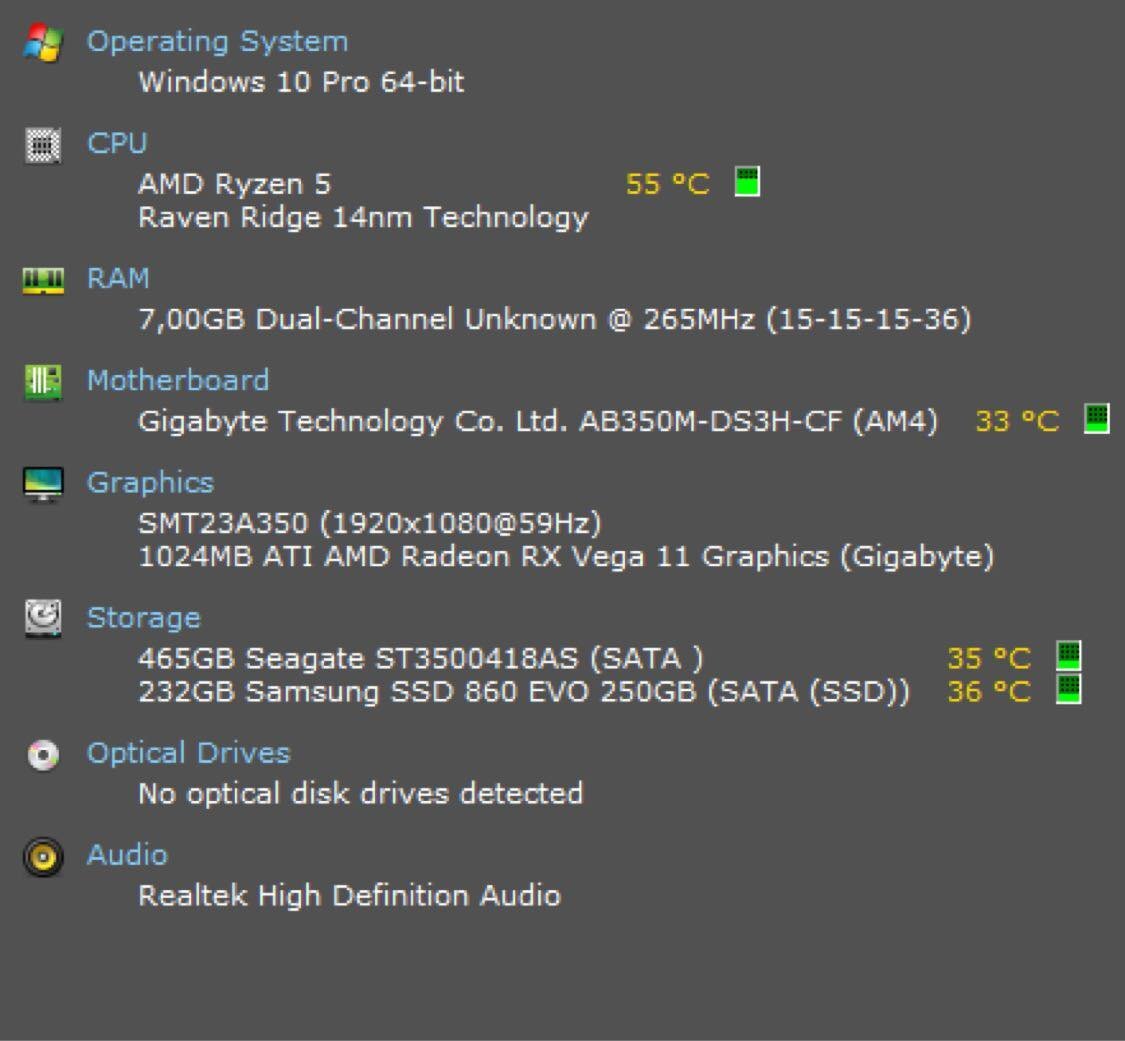Open the Graphics section heading

coord(151,483)
